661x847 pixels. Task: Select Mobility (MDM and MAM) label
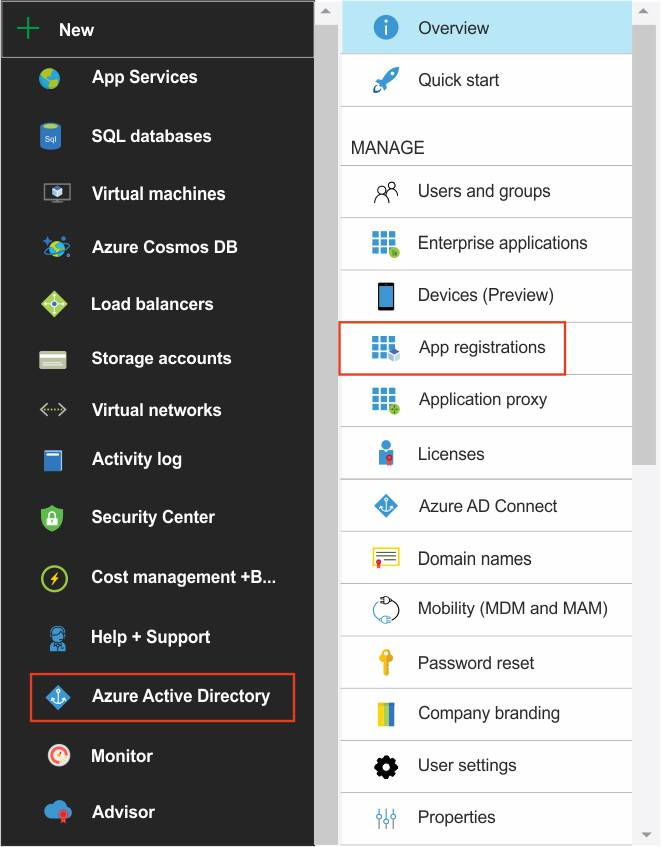[x=512, y=609]
